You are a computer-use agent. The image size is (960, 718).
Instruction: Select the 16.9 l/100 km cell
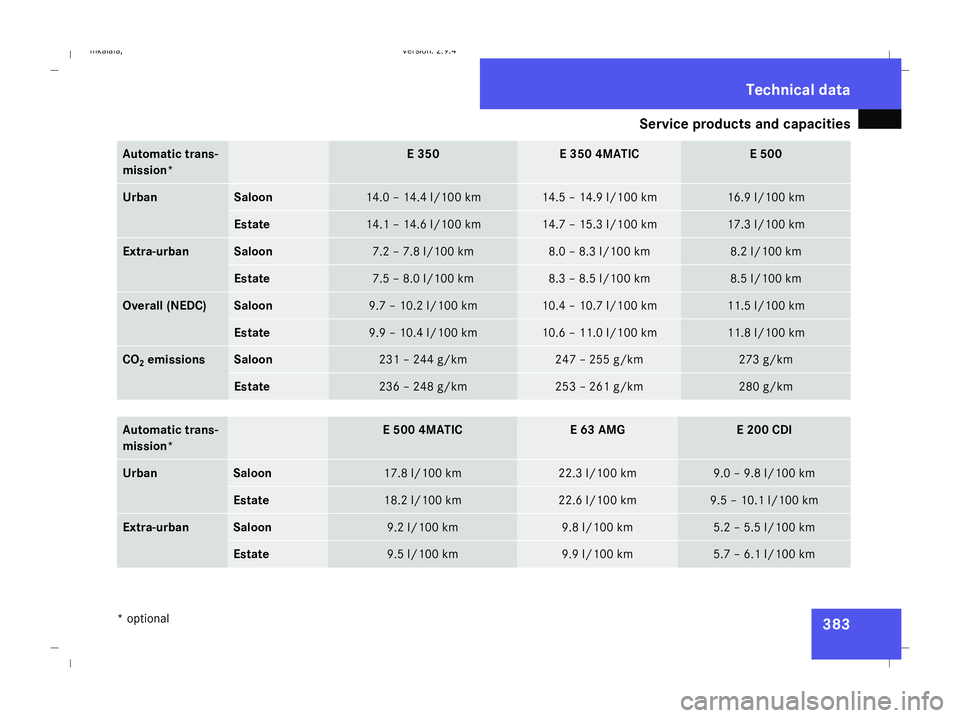click(765, 197)
